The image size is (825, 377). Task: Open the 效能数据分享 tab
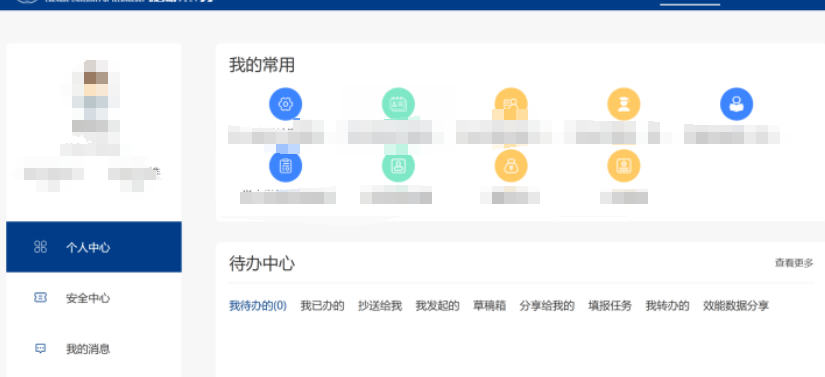coord(736,306)
